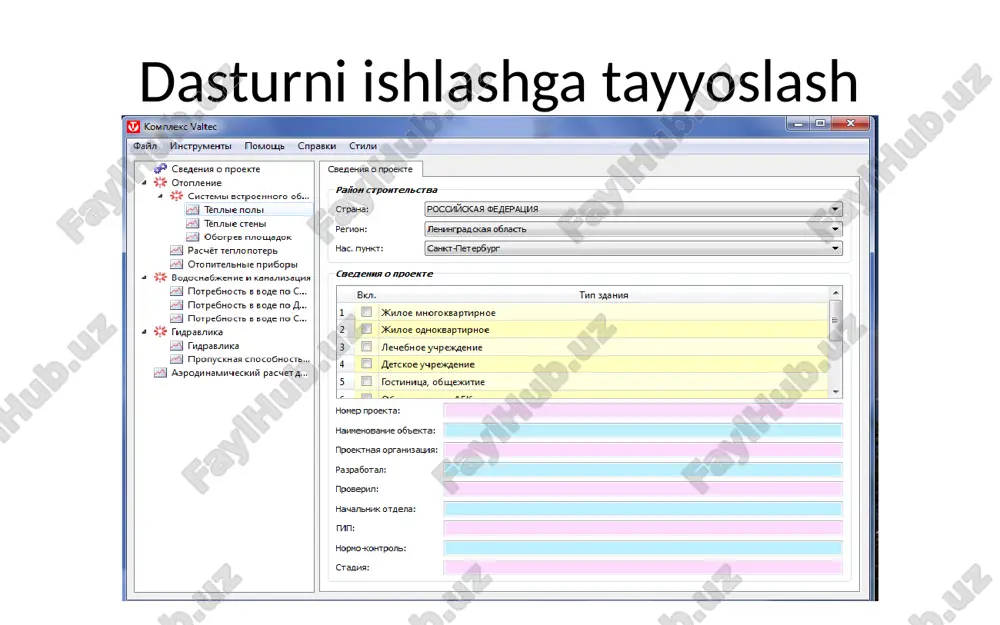This screenshot has width=1000, height=625.
Task: Click the Аэродинамический расчет icon
Action: point(160,372)
